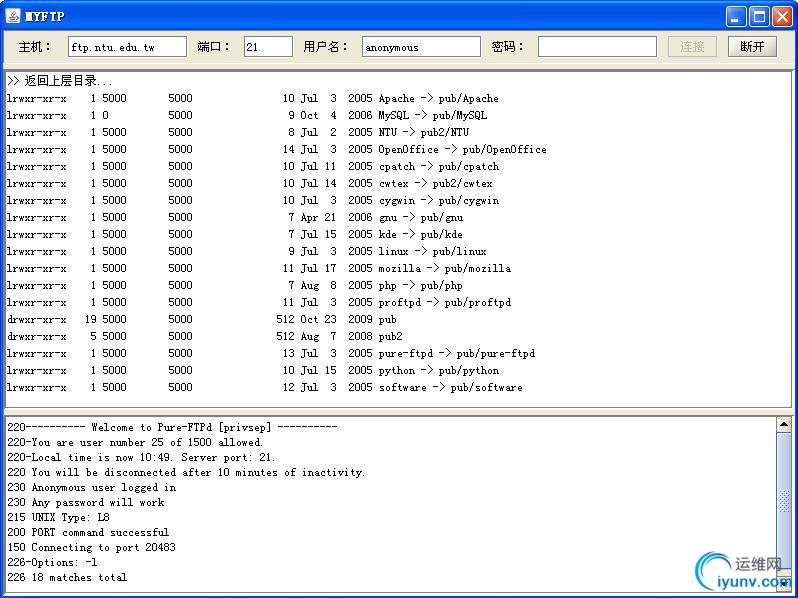Viewport: 798px width, 598px height.
Task: Maximize the MYFTP window
Action: 759,16
